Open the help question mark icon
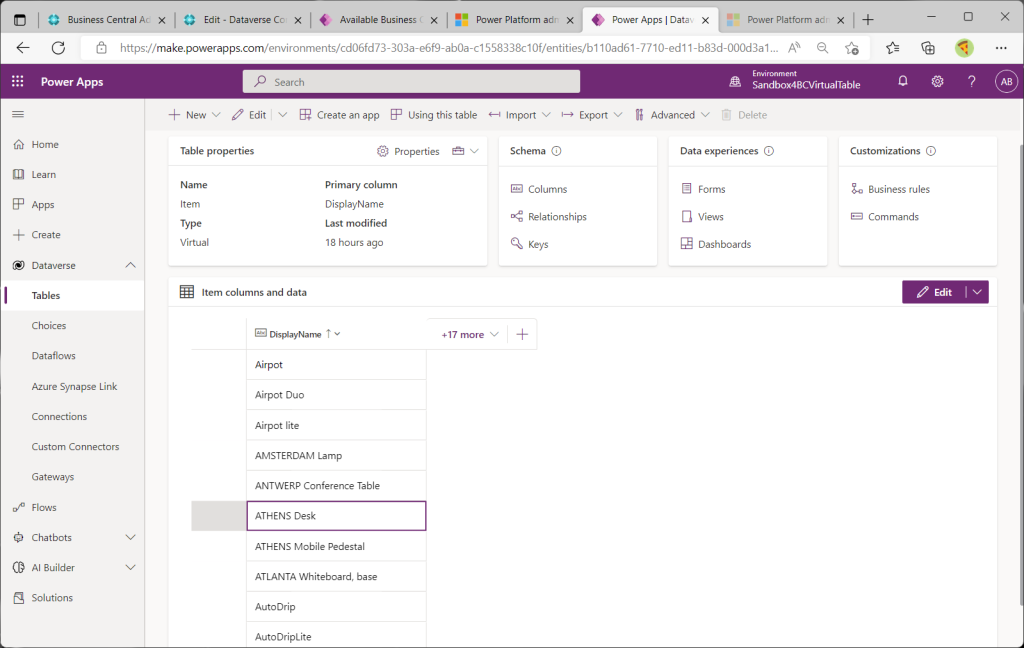This screenshot has height=648, width=1024. [972, 82]
